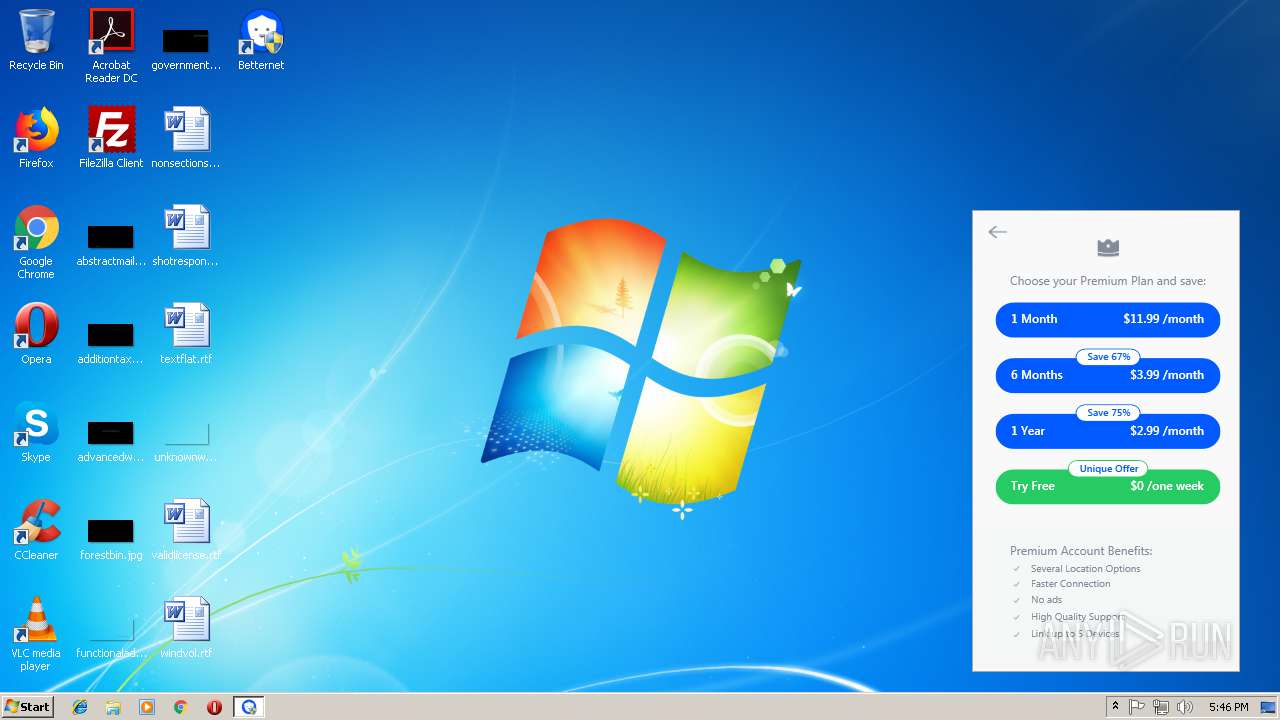Launch VLC media player shortcut
Image resolution: width=1280 pixels, height=720 pixels.
click(x=36, y=635)
